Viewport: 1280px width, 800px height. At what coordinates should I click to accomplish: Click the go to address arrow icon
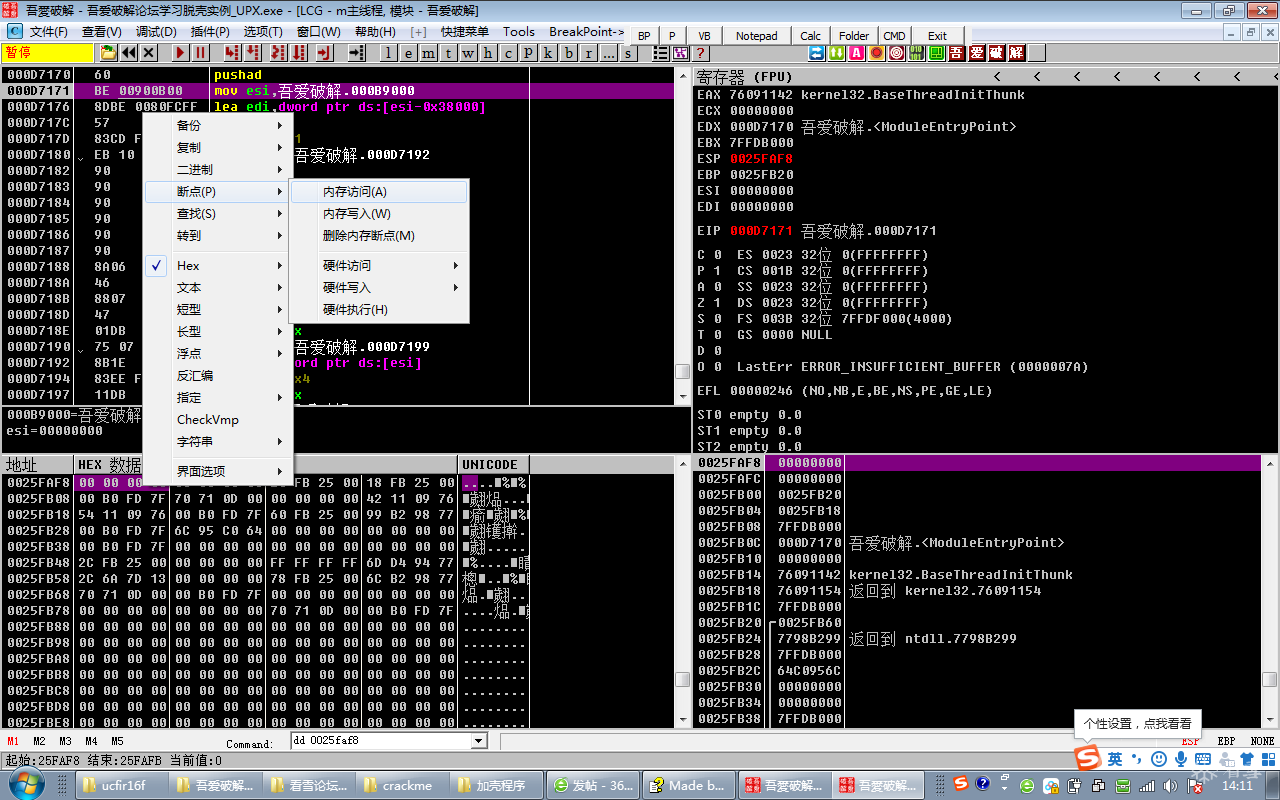(x=357, y=52)
